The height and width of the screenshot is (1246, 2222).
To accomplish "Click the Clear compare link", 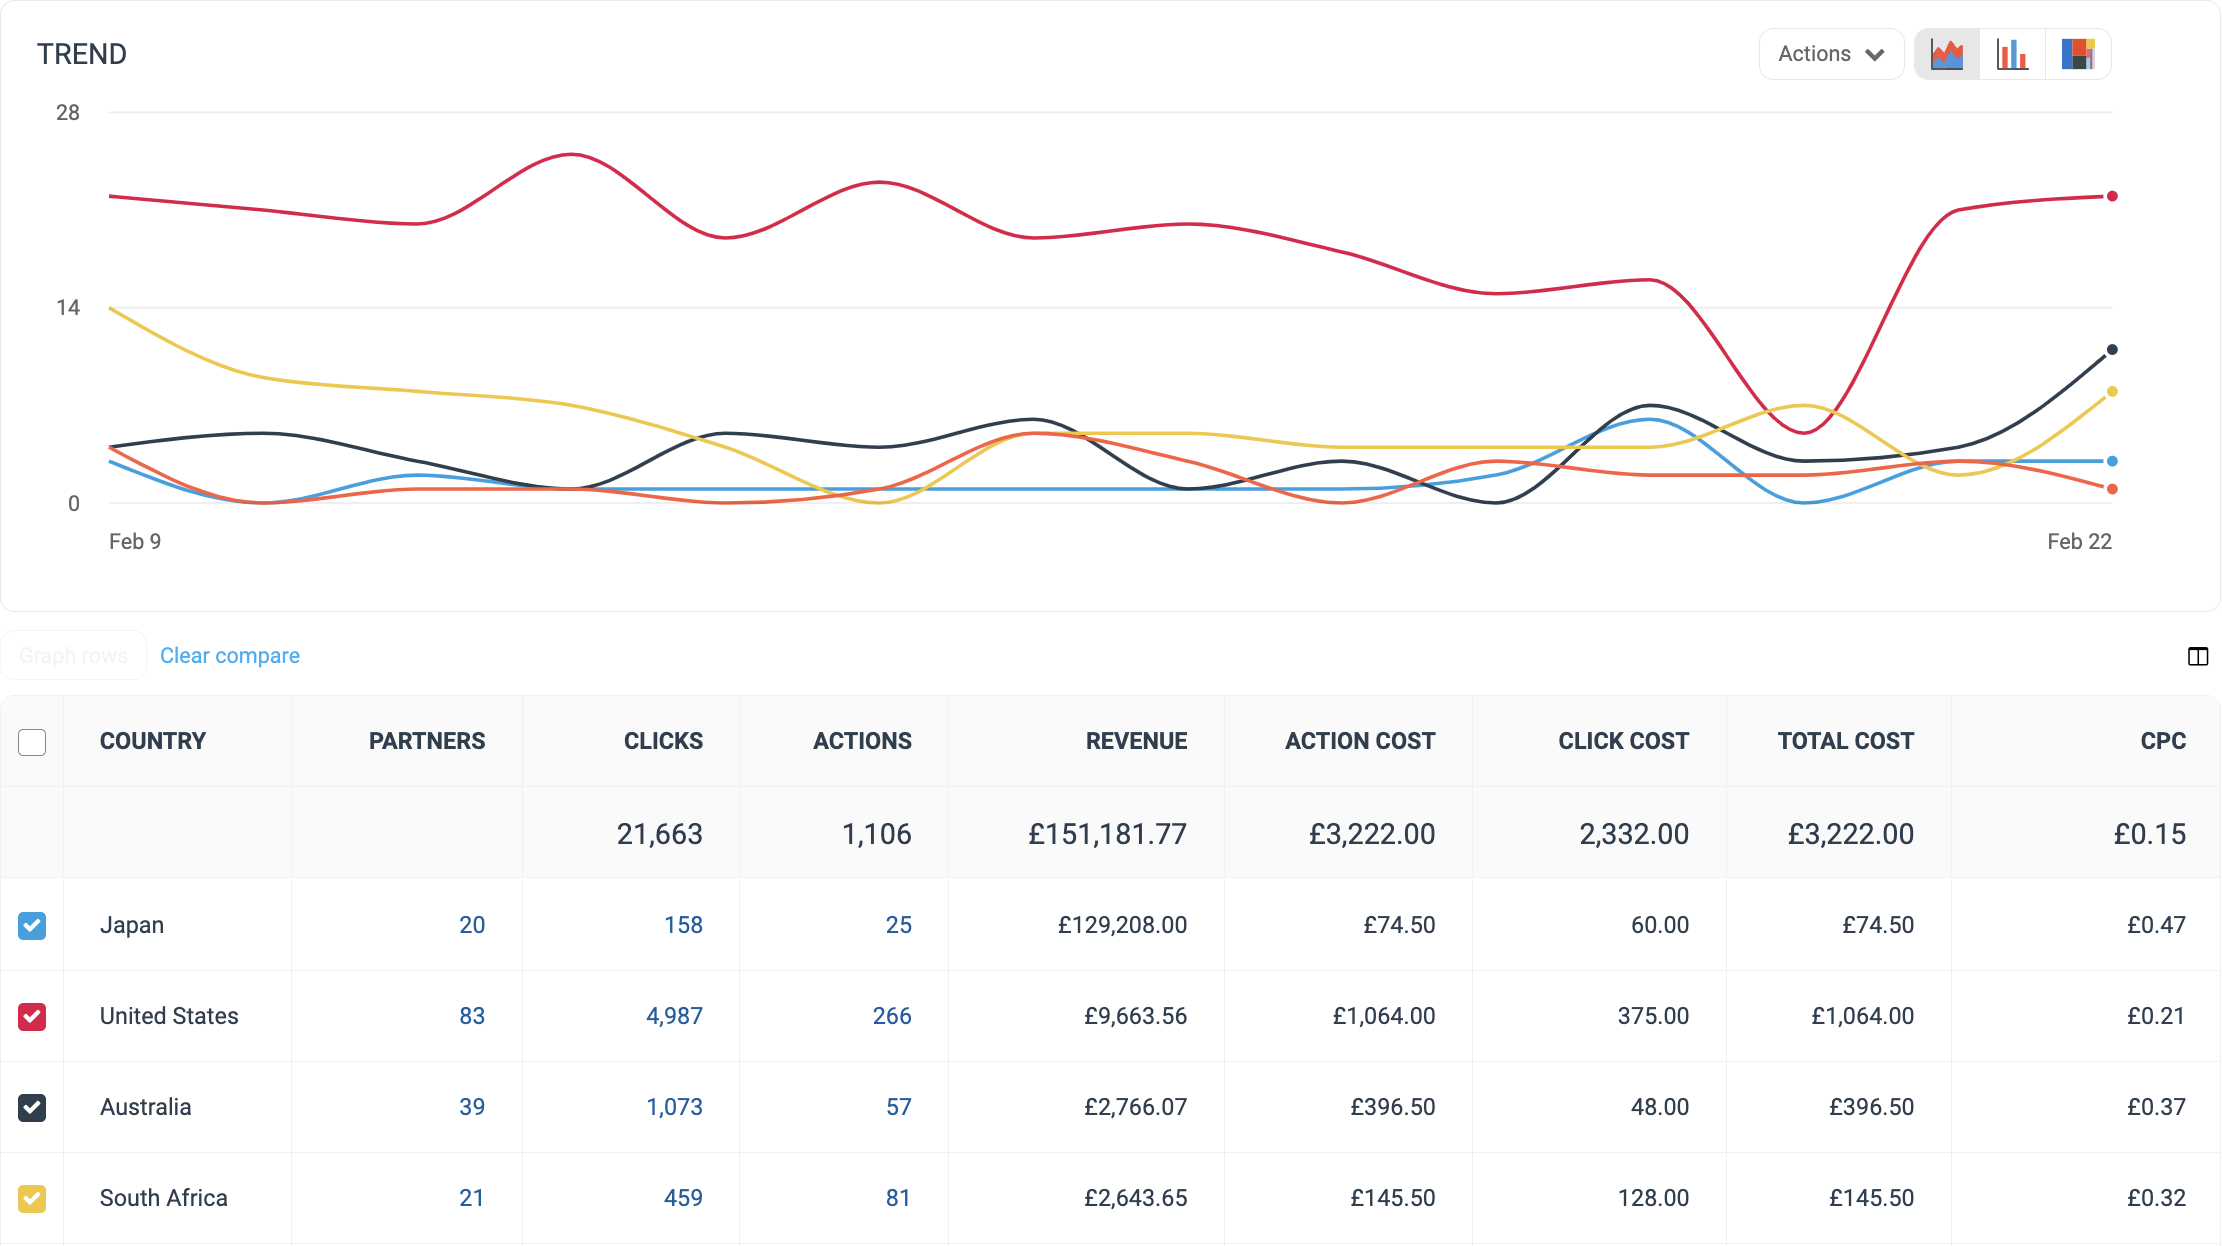I will click(x=230, y=656).
